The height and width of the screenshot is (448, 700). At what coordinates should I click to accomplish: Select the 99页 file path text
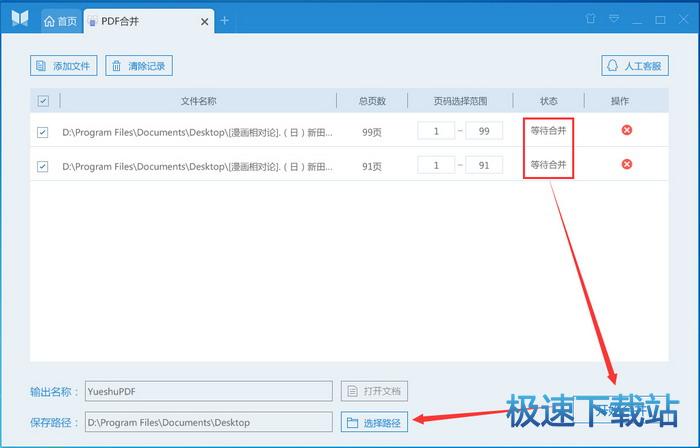(197, 132)
